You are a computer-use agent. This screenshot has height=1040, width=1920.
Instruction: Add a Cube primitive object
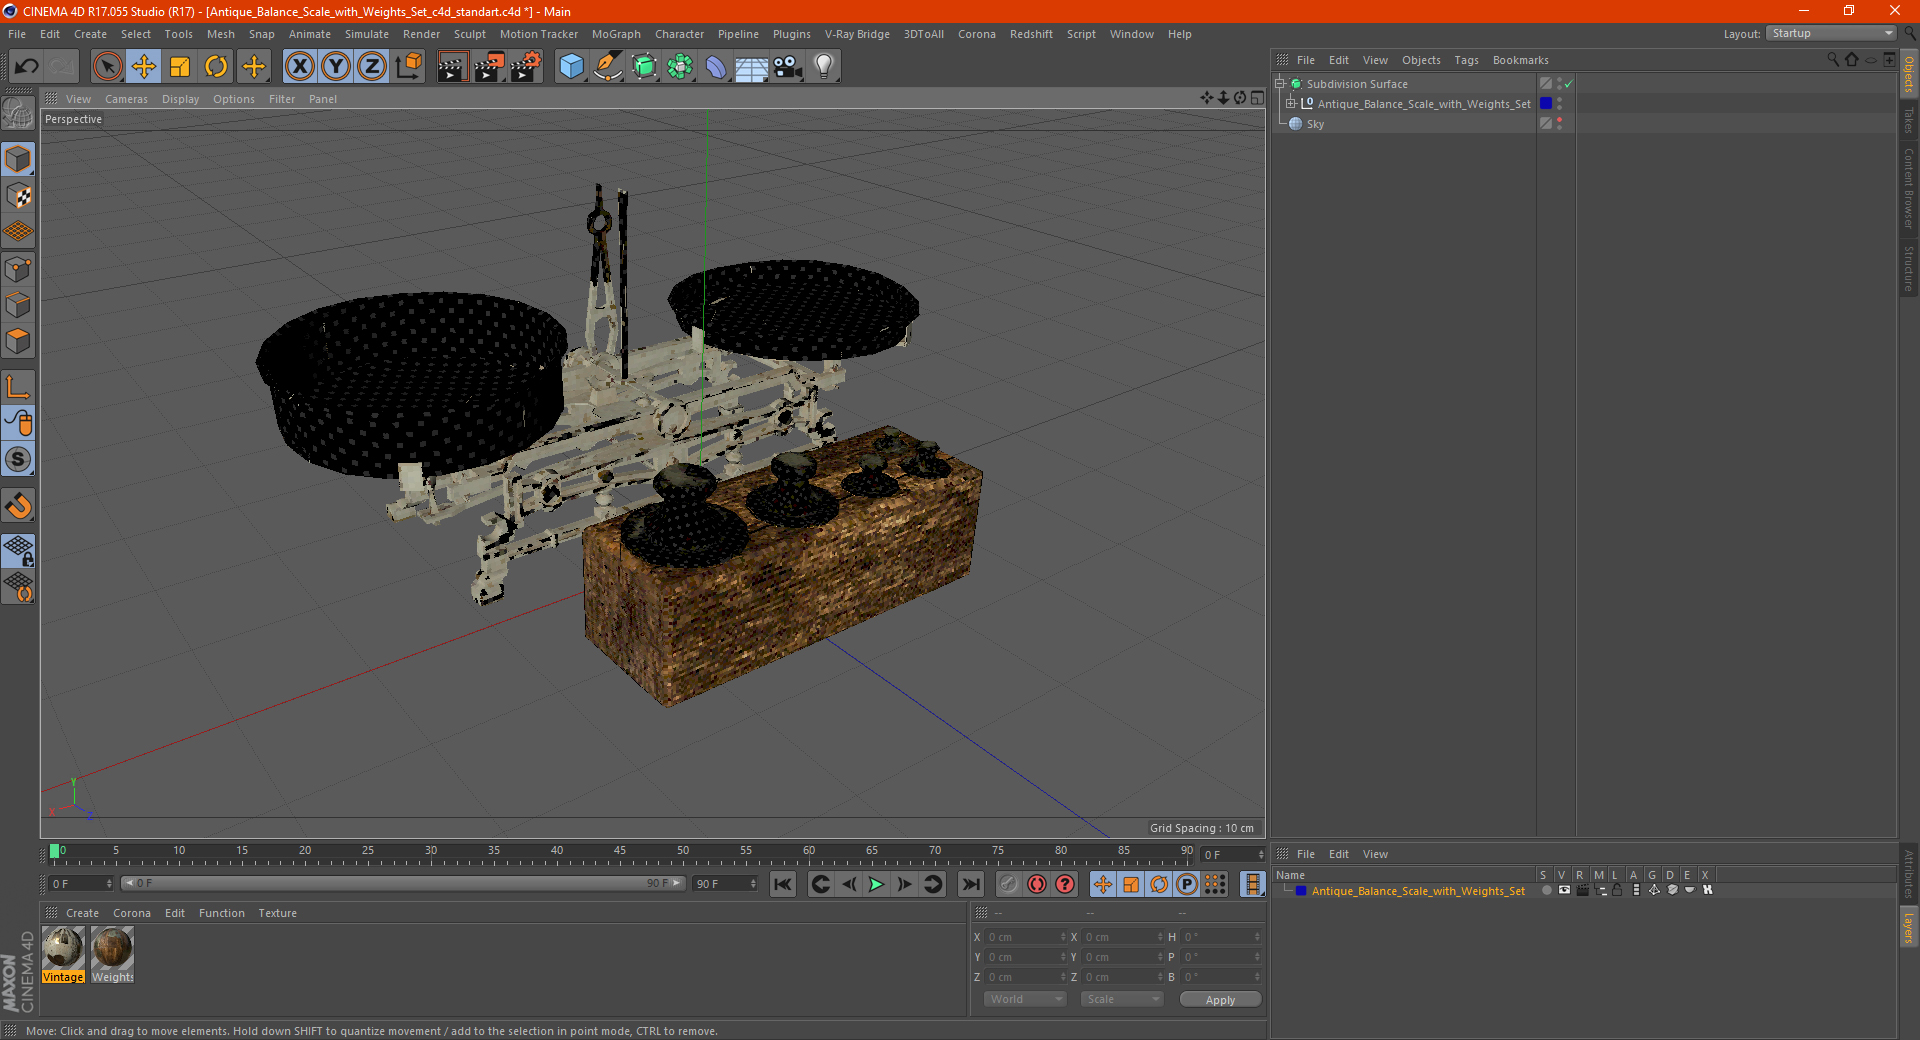[571, 67]
